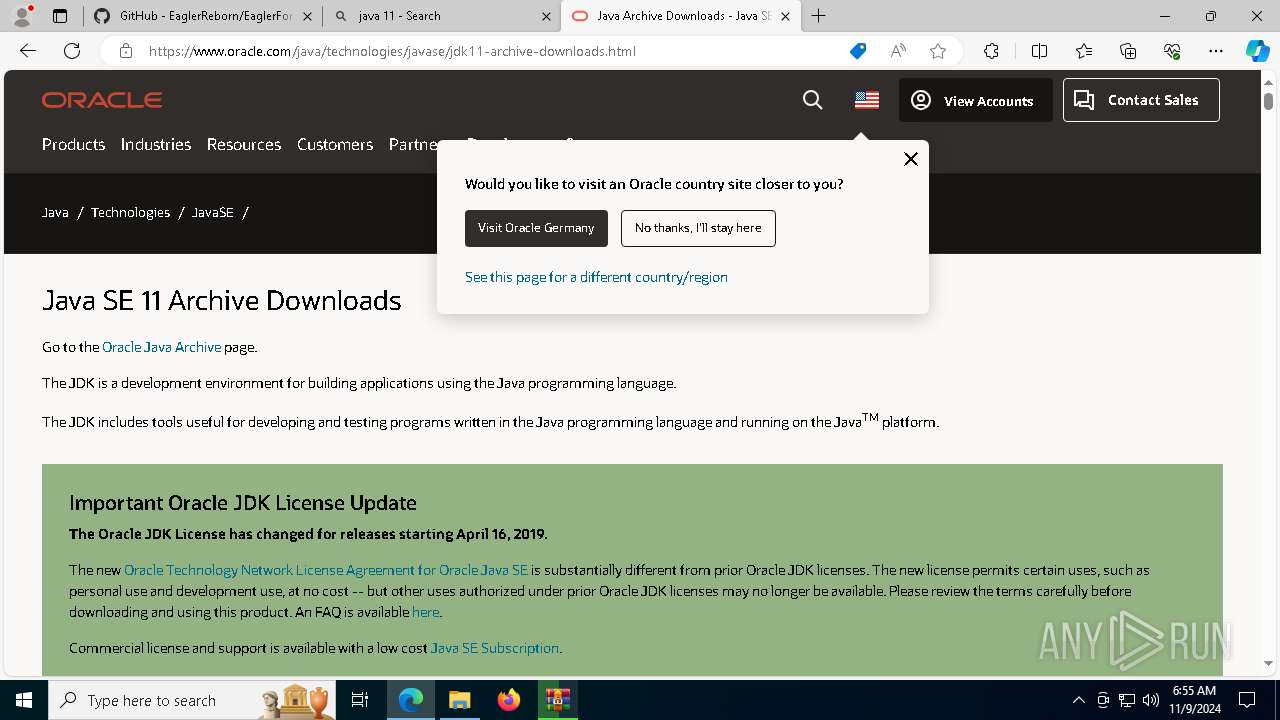Click Contact Sales button
This screenshot has width=1280, height=720.
coord(1141,100)
